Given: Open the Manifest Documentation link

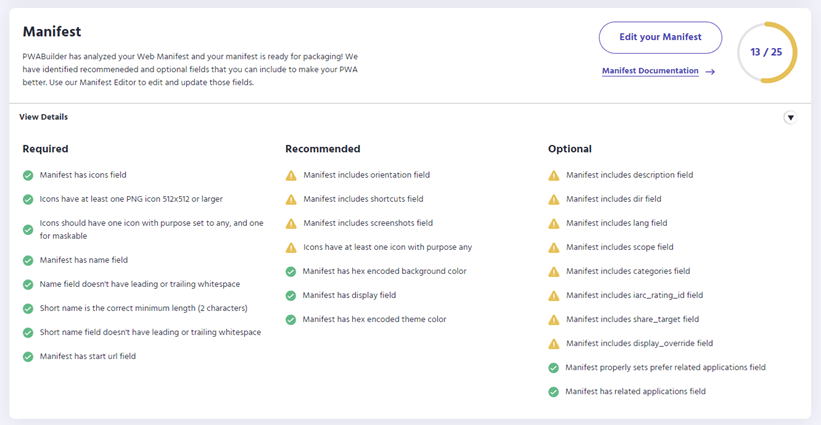Looking at the screenshot, I should [650, 71].
